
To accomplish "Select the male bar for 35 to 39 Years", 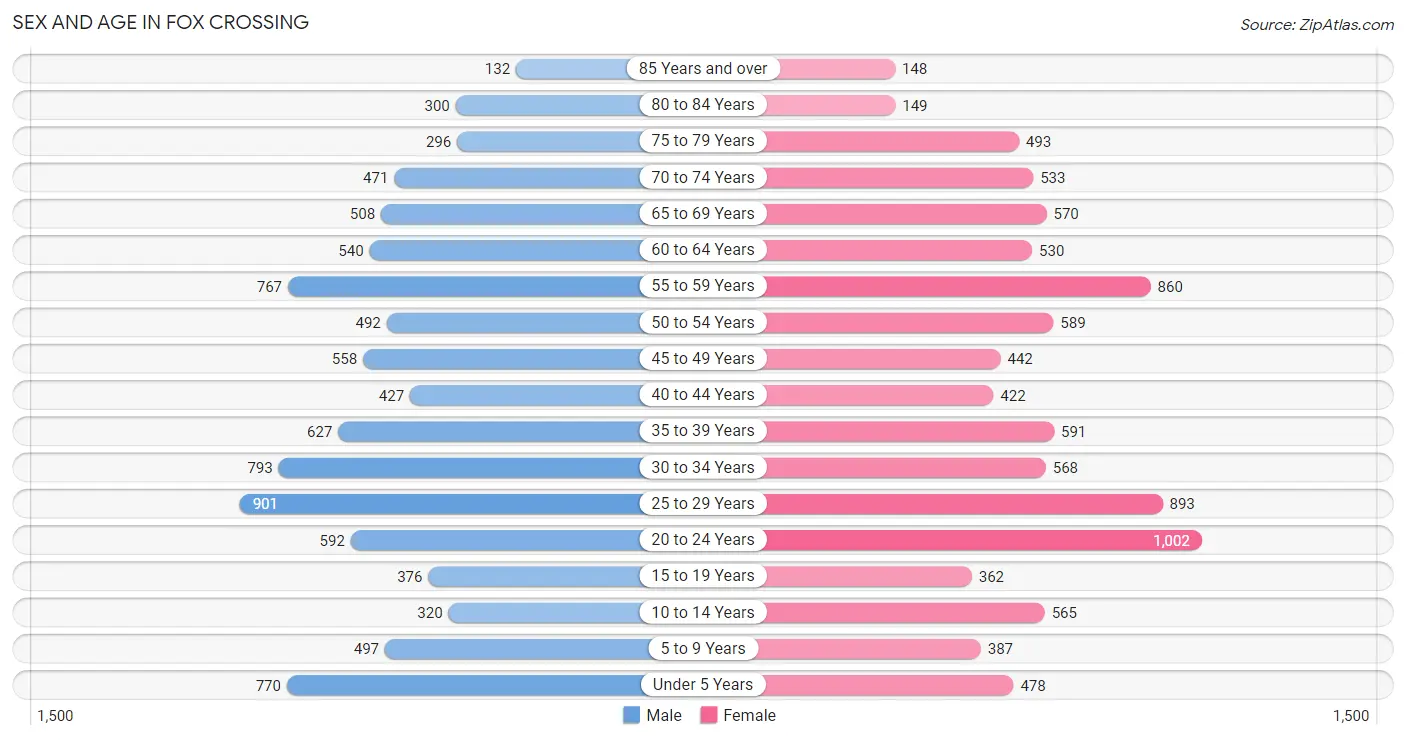I will pyautogui.click(x=490, y=431).
